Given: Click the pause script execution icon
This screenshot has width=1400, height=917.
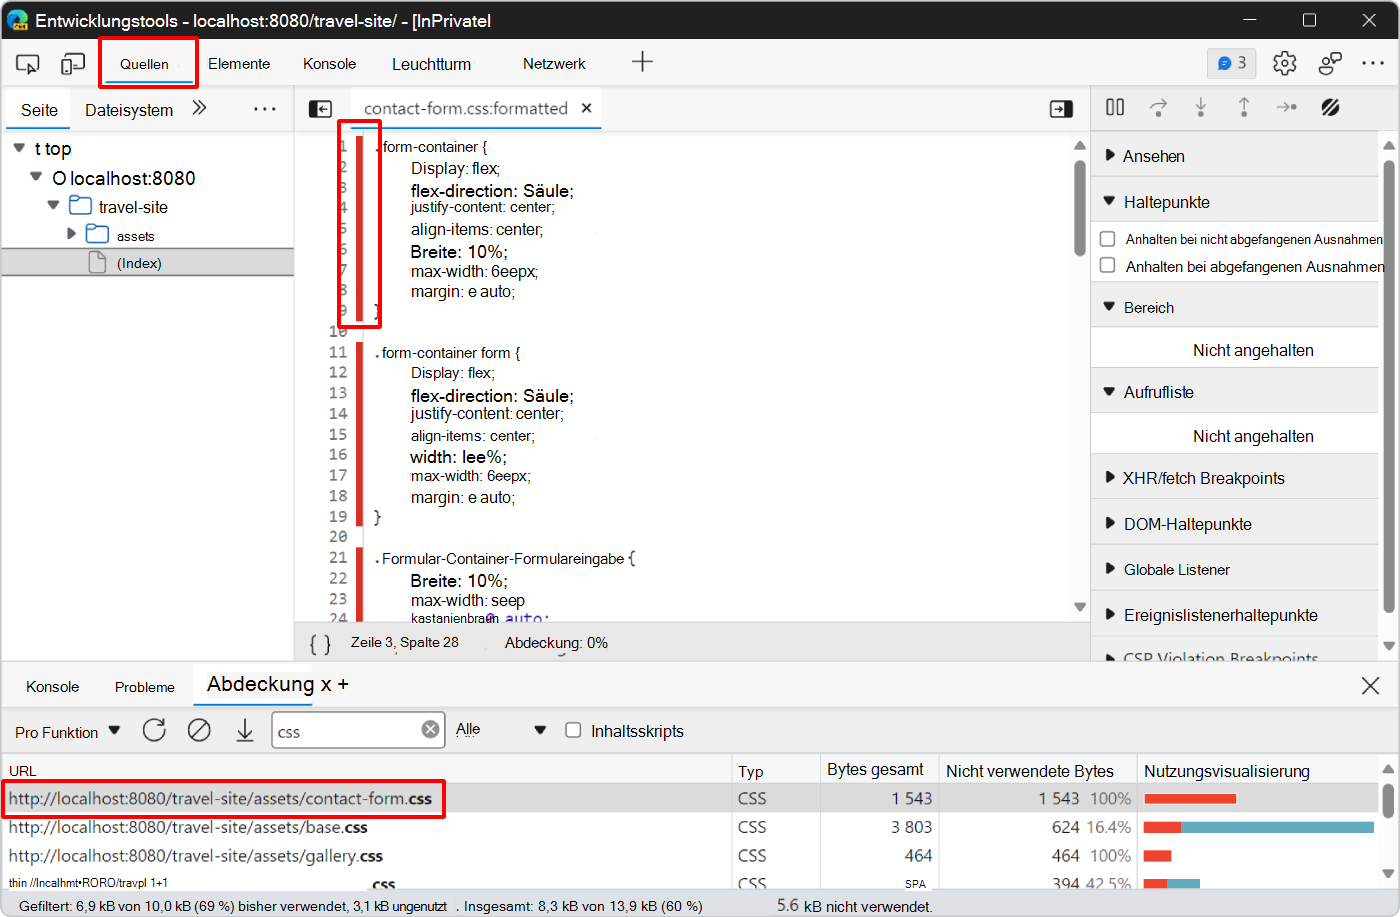Looking at the screenshot, I should pyautogui.click(x=1115, y=107).
